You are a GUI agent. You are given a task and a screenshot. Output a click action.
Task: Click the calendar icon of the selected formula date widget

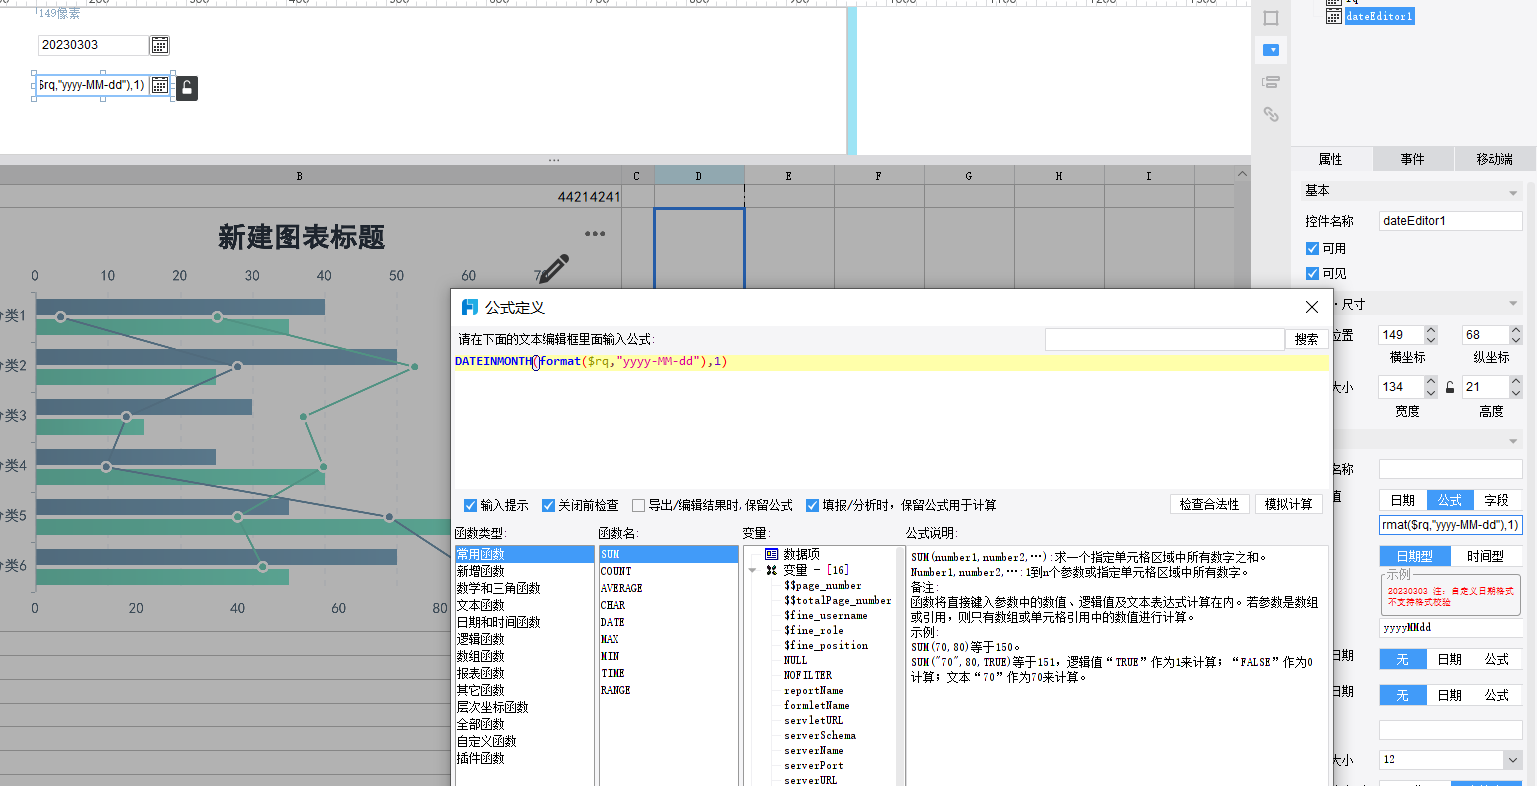pos(159,85)
